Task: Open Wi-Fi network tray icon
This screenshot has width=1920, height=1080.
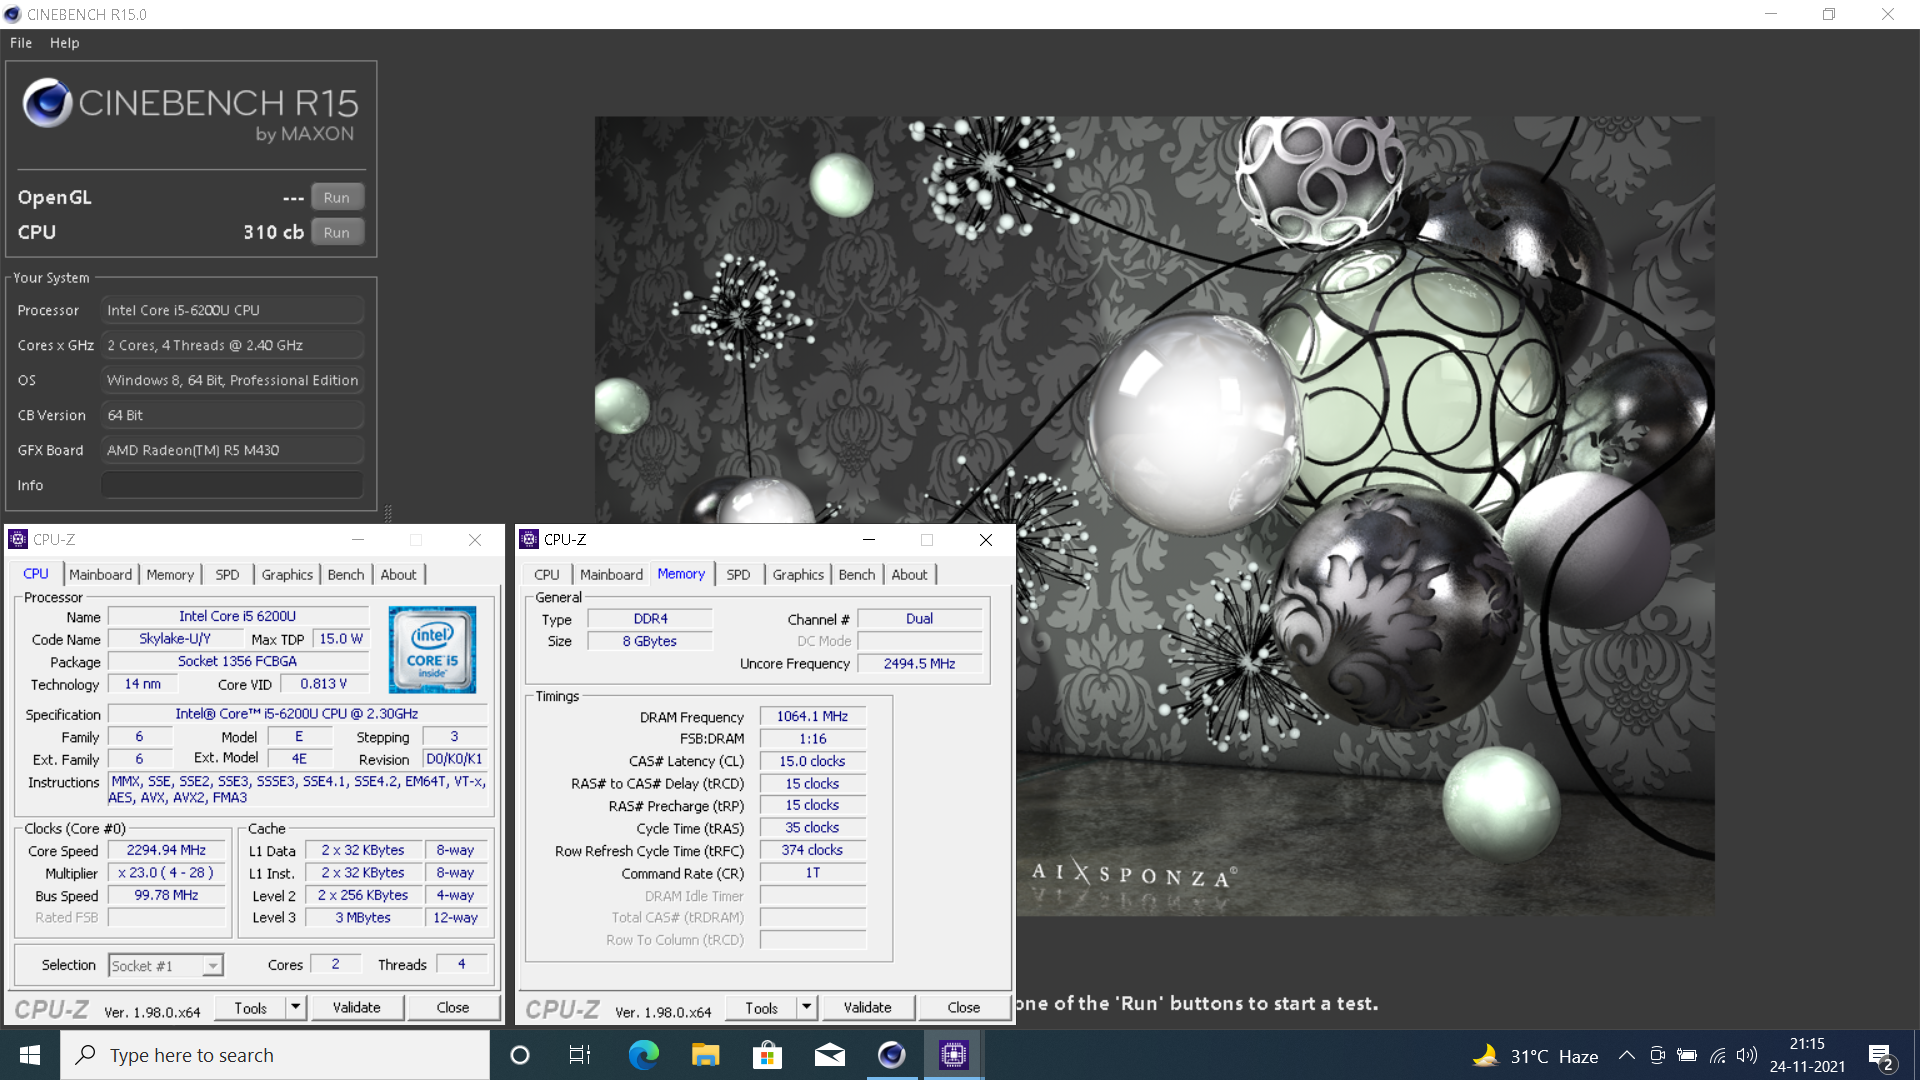Action: click(x=1717, y=1055)
